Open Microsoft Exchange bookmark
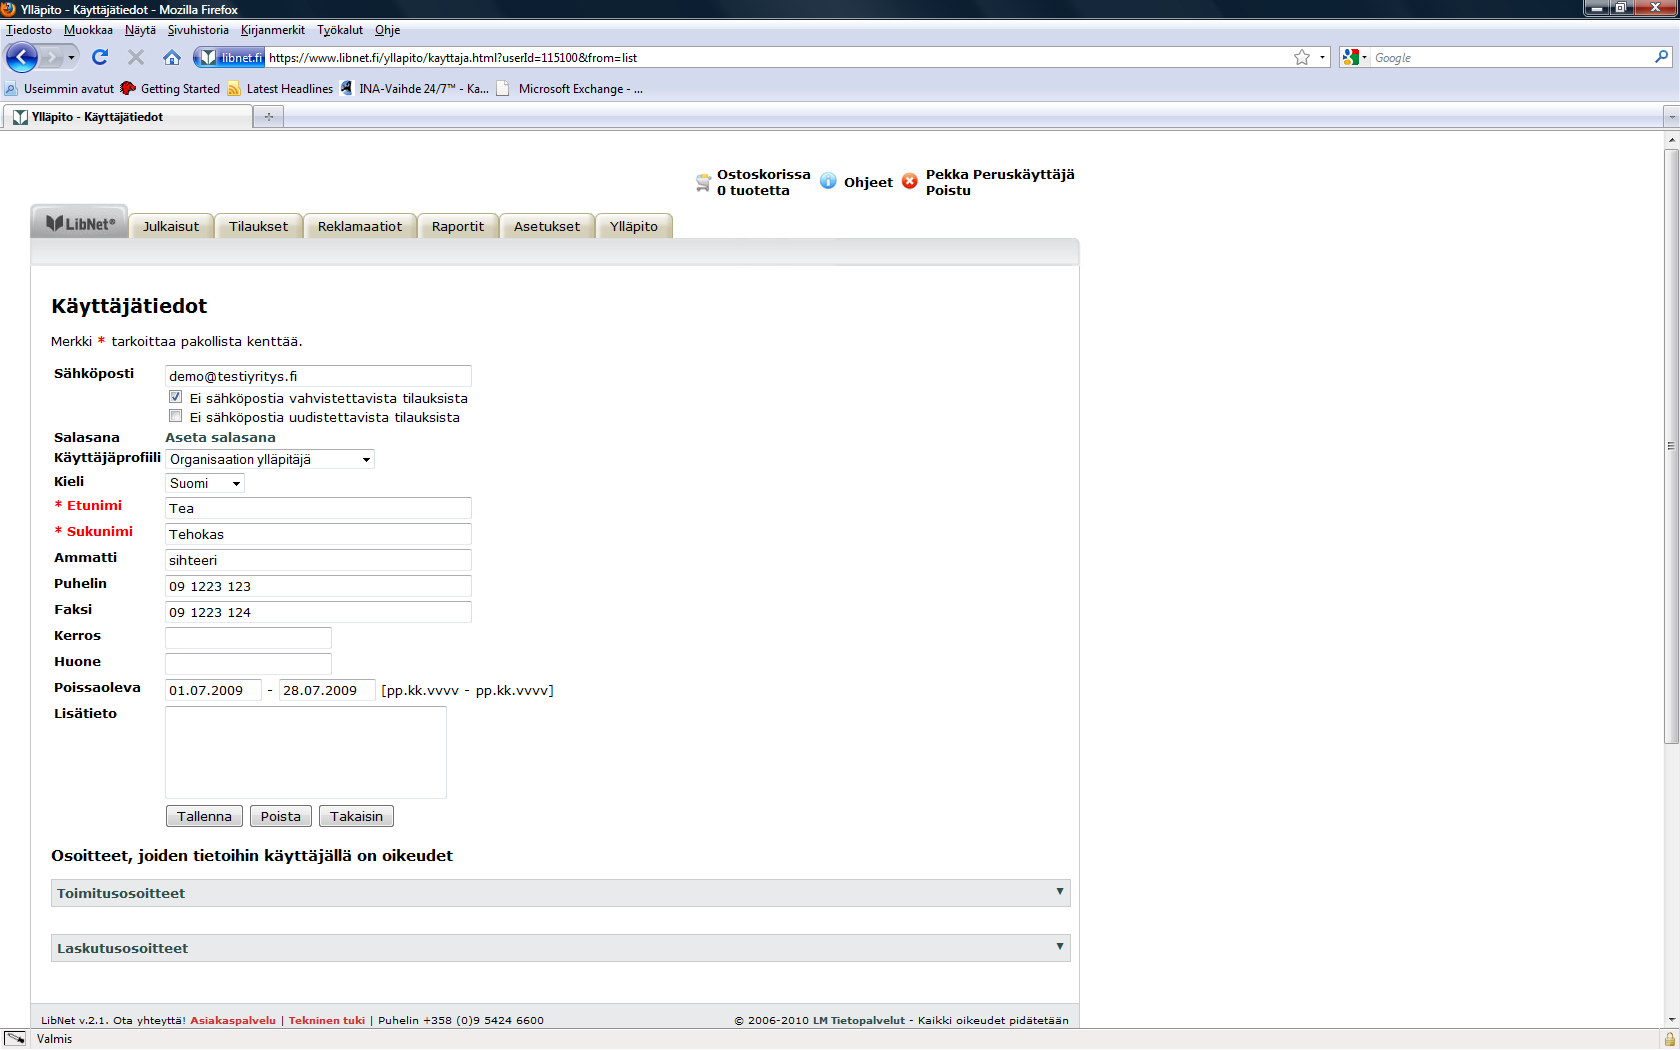The height and width of the screenshot is (1050, 1680). (570, 88)
